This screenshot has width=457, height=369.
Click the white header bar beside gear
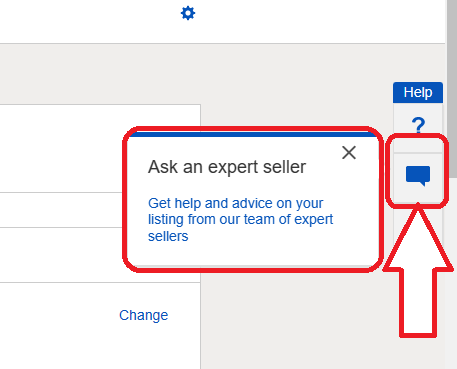pyautogui.click(x=222, y=21)
